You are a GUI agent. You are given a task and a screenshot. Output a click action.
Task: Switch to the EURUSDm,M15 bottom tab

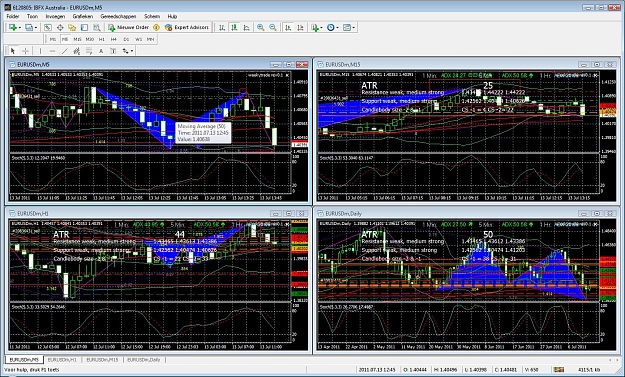coord(102,360)
